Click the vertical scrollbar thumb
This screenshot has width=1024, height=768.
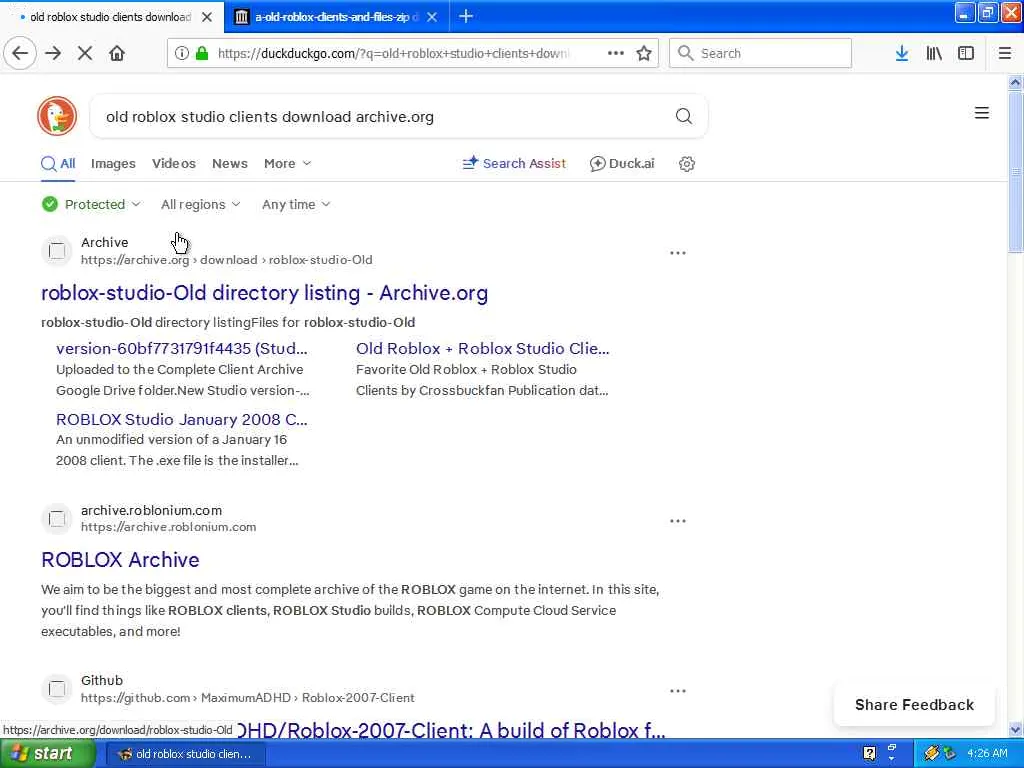[1016, 171]
